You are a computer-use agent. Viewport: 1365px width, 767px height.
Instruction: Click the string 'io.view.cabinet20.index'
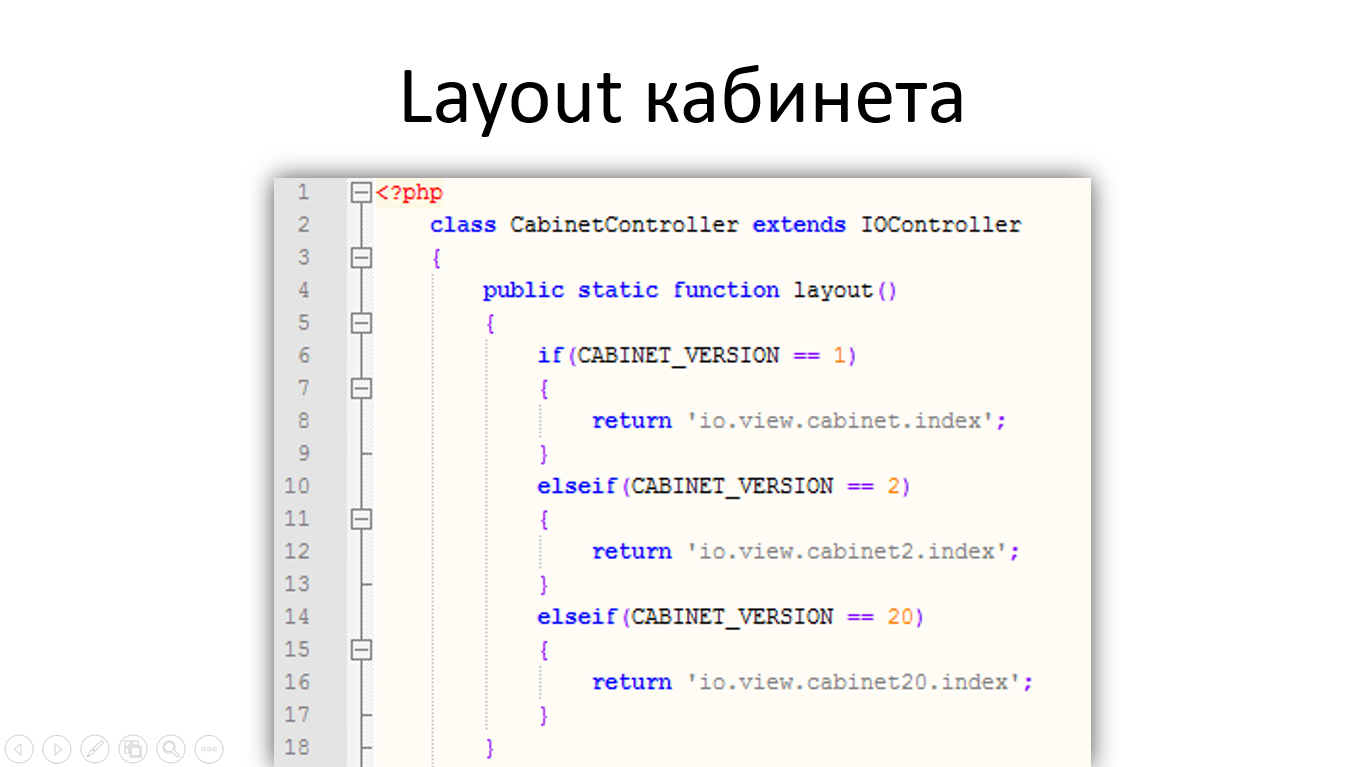click(853, 682)
